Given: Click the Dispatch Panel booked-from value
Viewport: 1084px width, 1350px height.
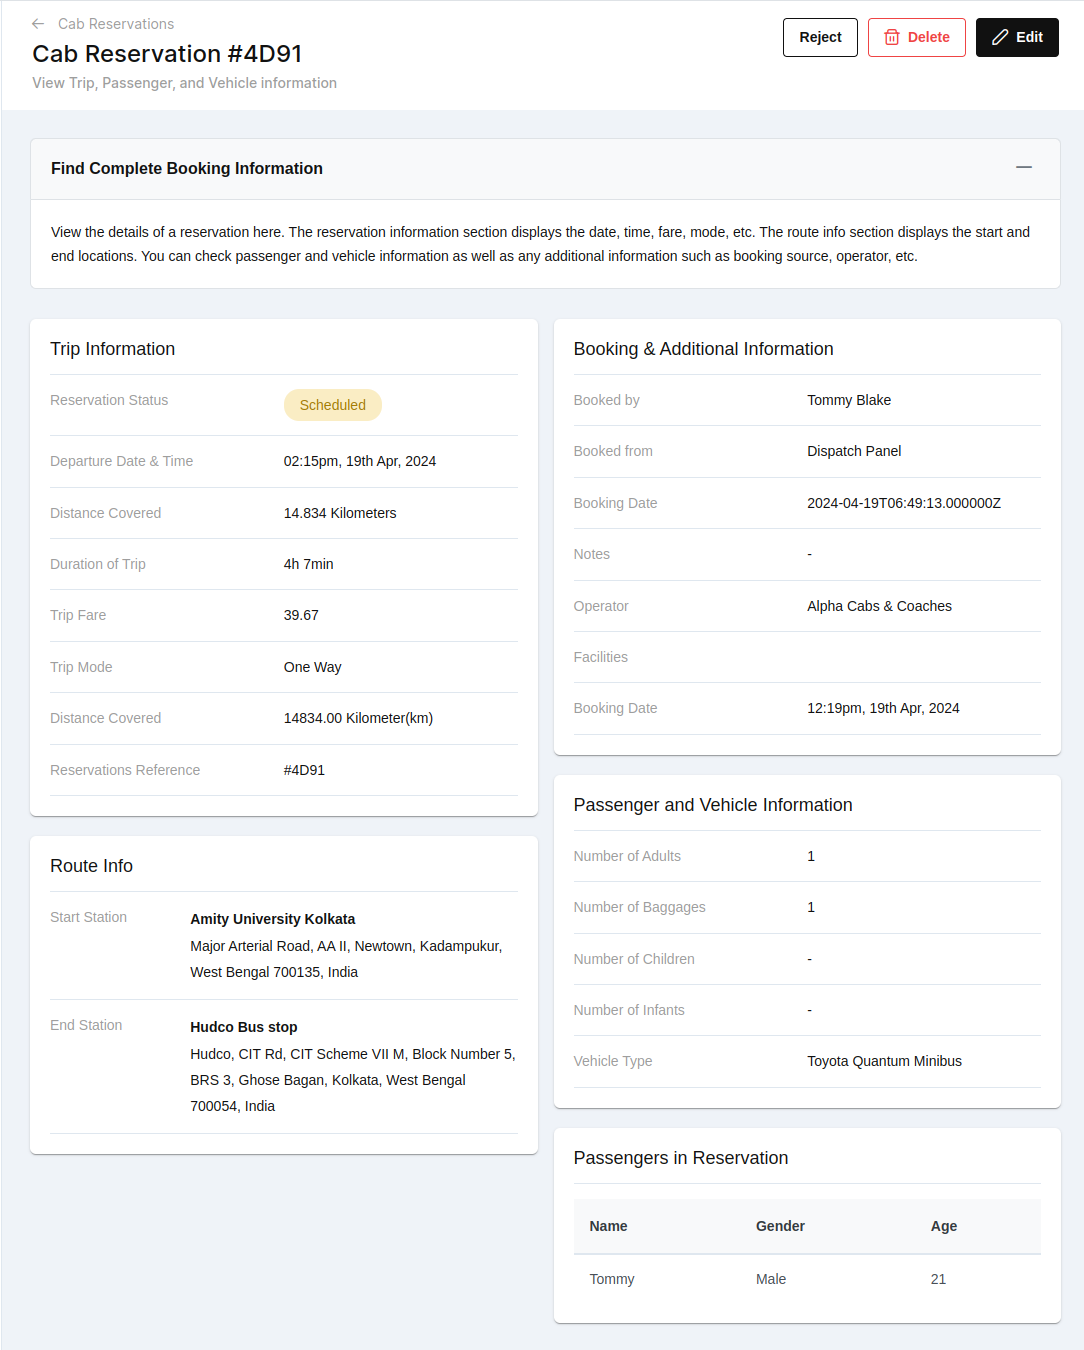Looking at the screenshot, I should [853, 451].
